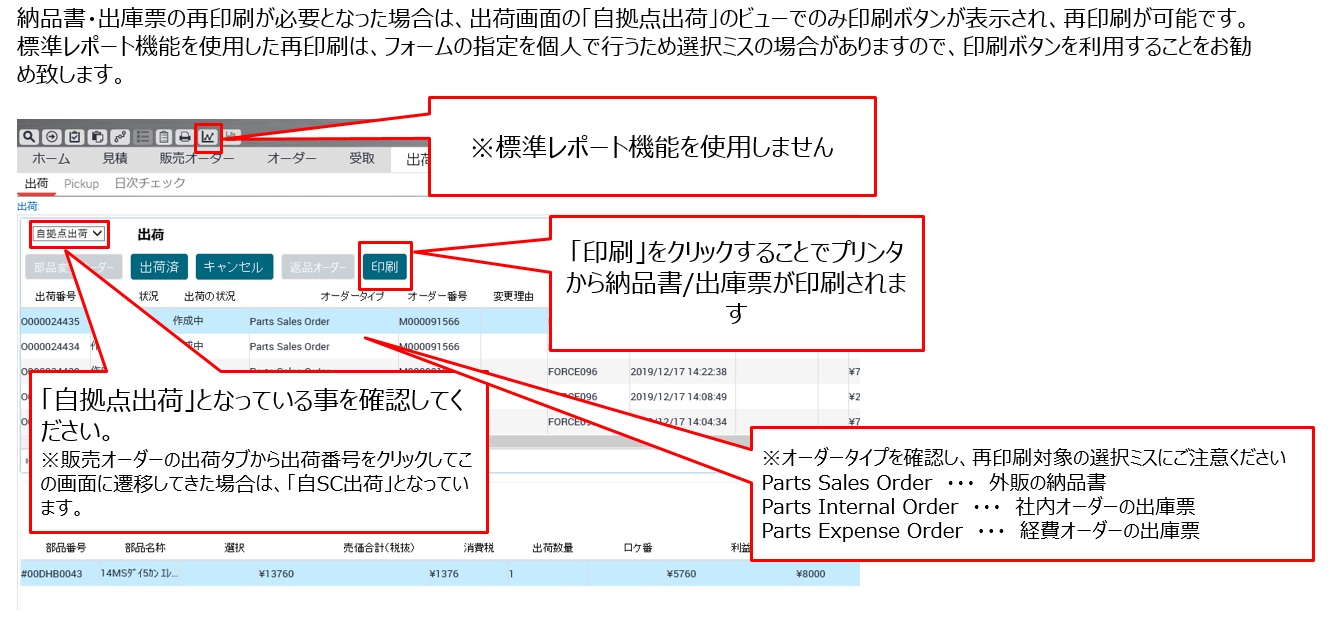Click the printer icon in toolbar
Image resolution: width=1335 pixels, height=618 pixels.
coord(185,137)
